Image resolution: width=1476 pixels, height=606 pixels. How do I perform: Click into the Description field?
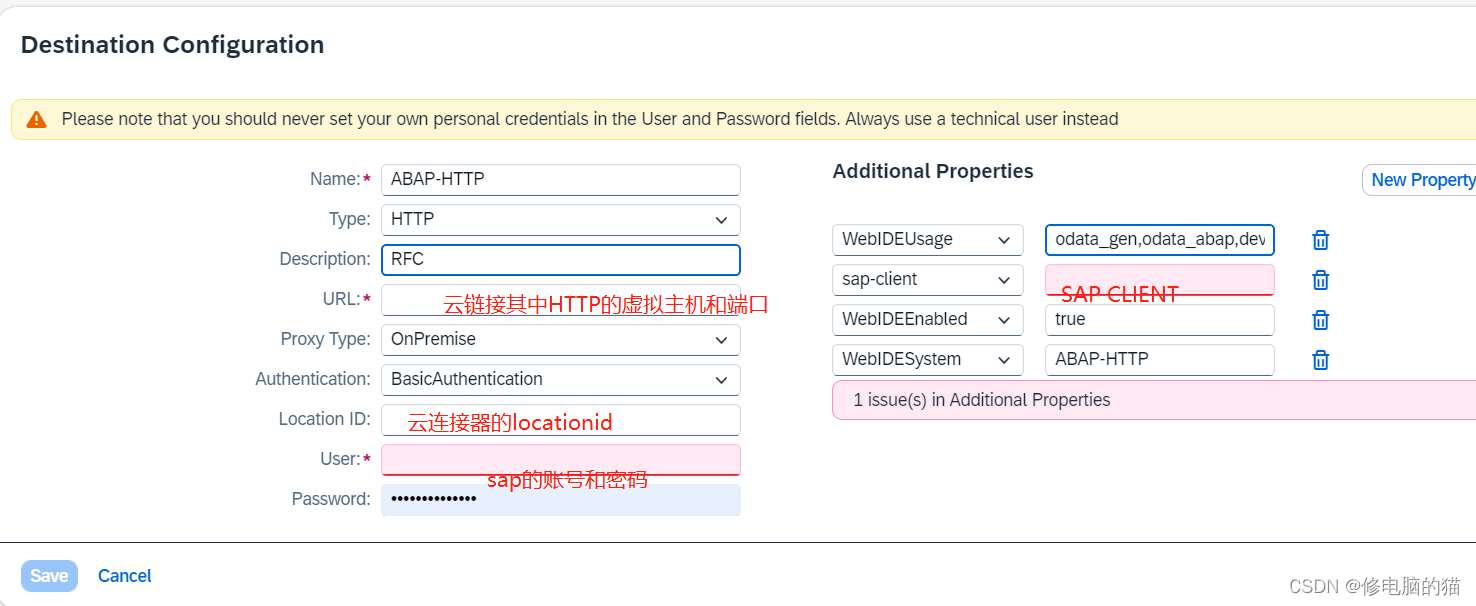click(x=560, y=260)
